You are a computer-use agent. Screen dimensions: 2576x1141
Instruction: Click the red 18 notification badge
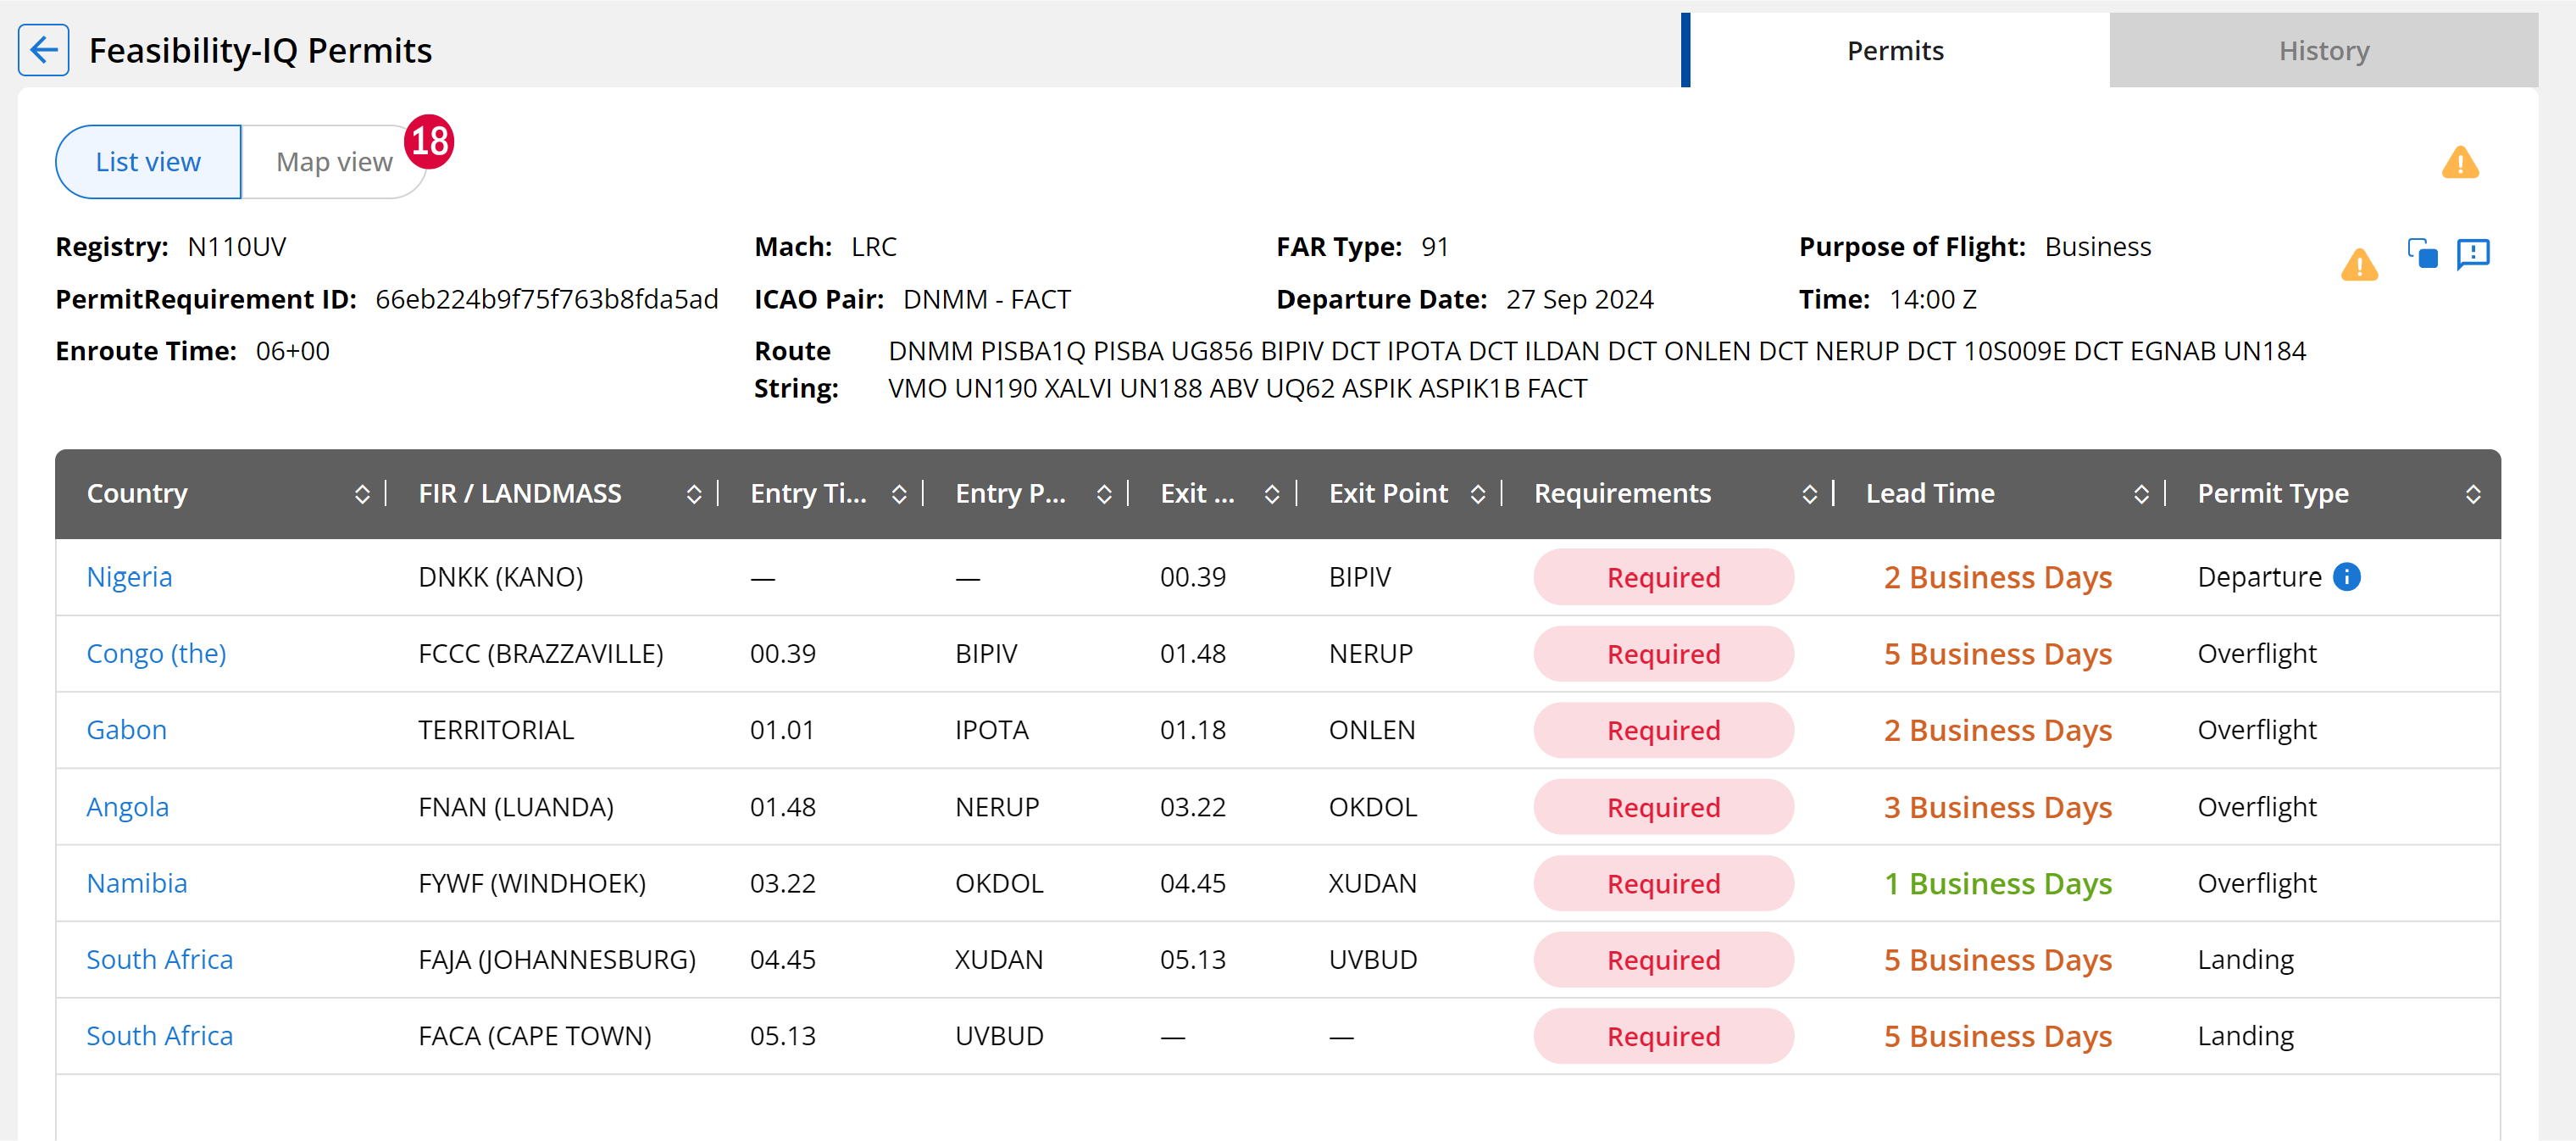coord(430,142)
